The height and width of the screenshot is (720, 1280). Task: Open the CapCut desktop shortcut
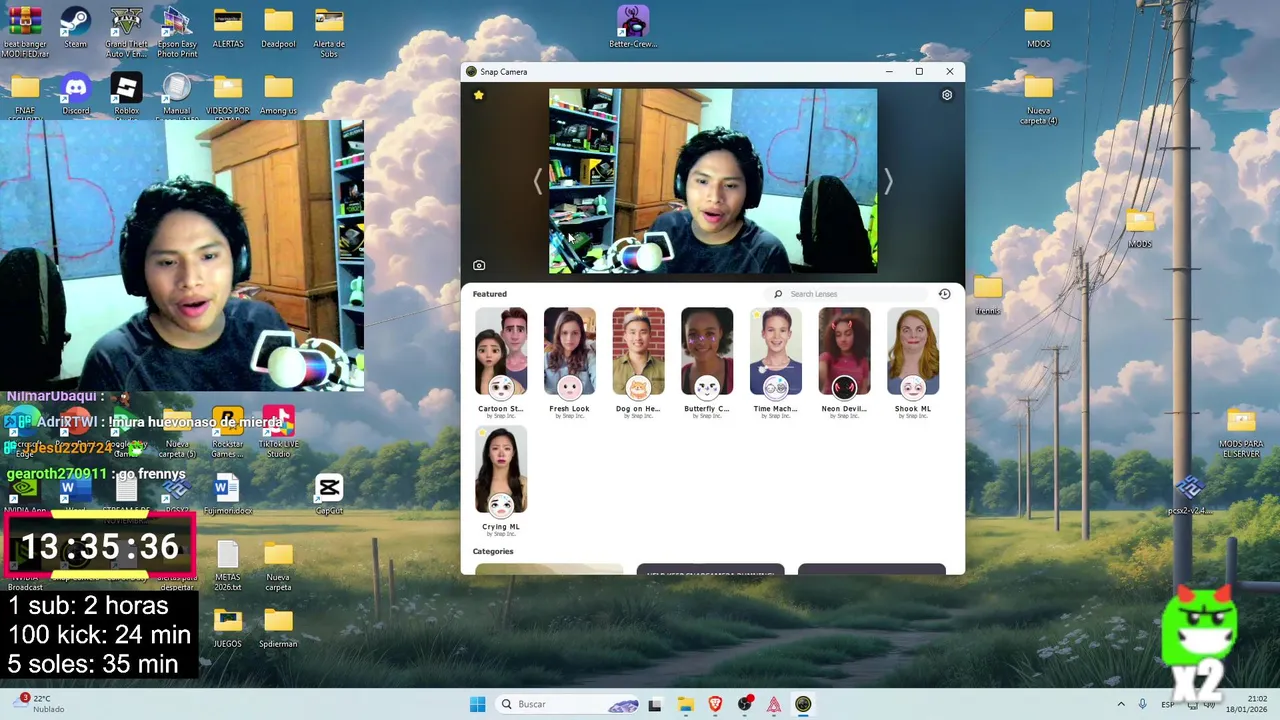click(x=329, y=495)
